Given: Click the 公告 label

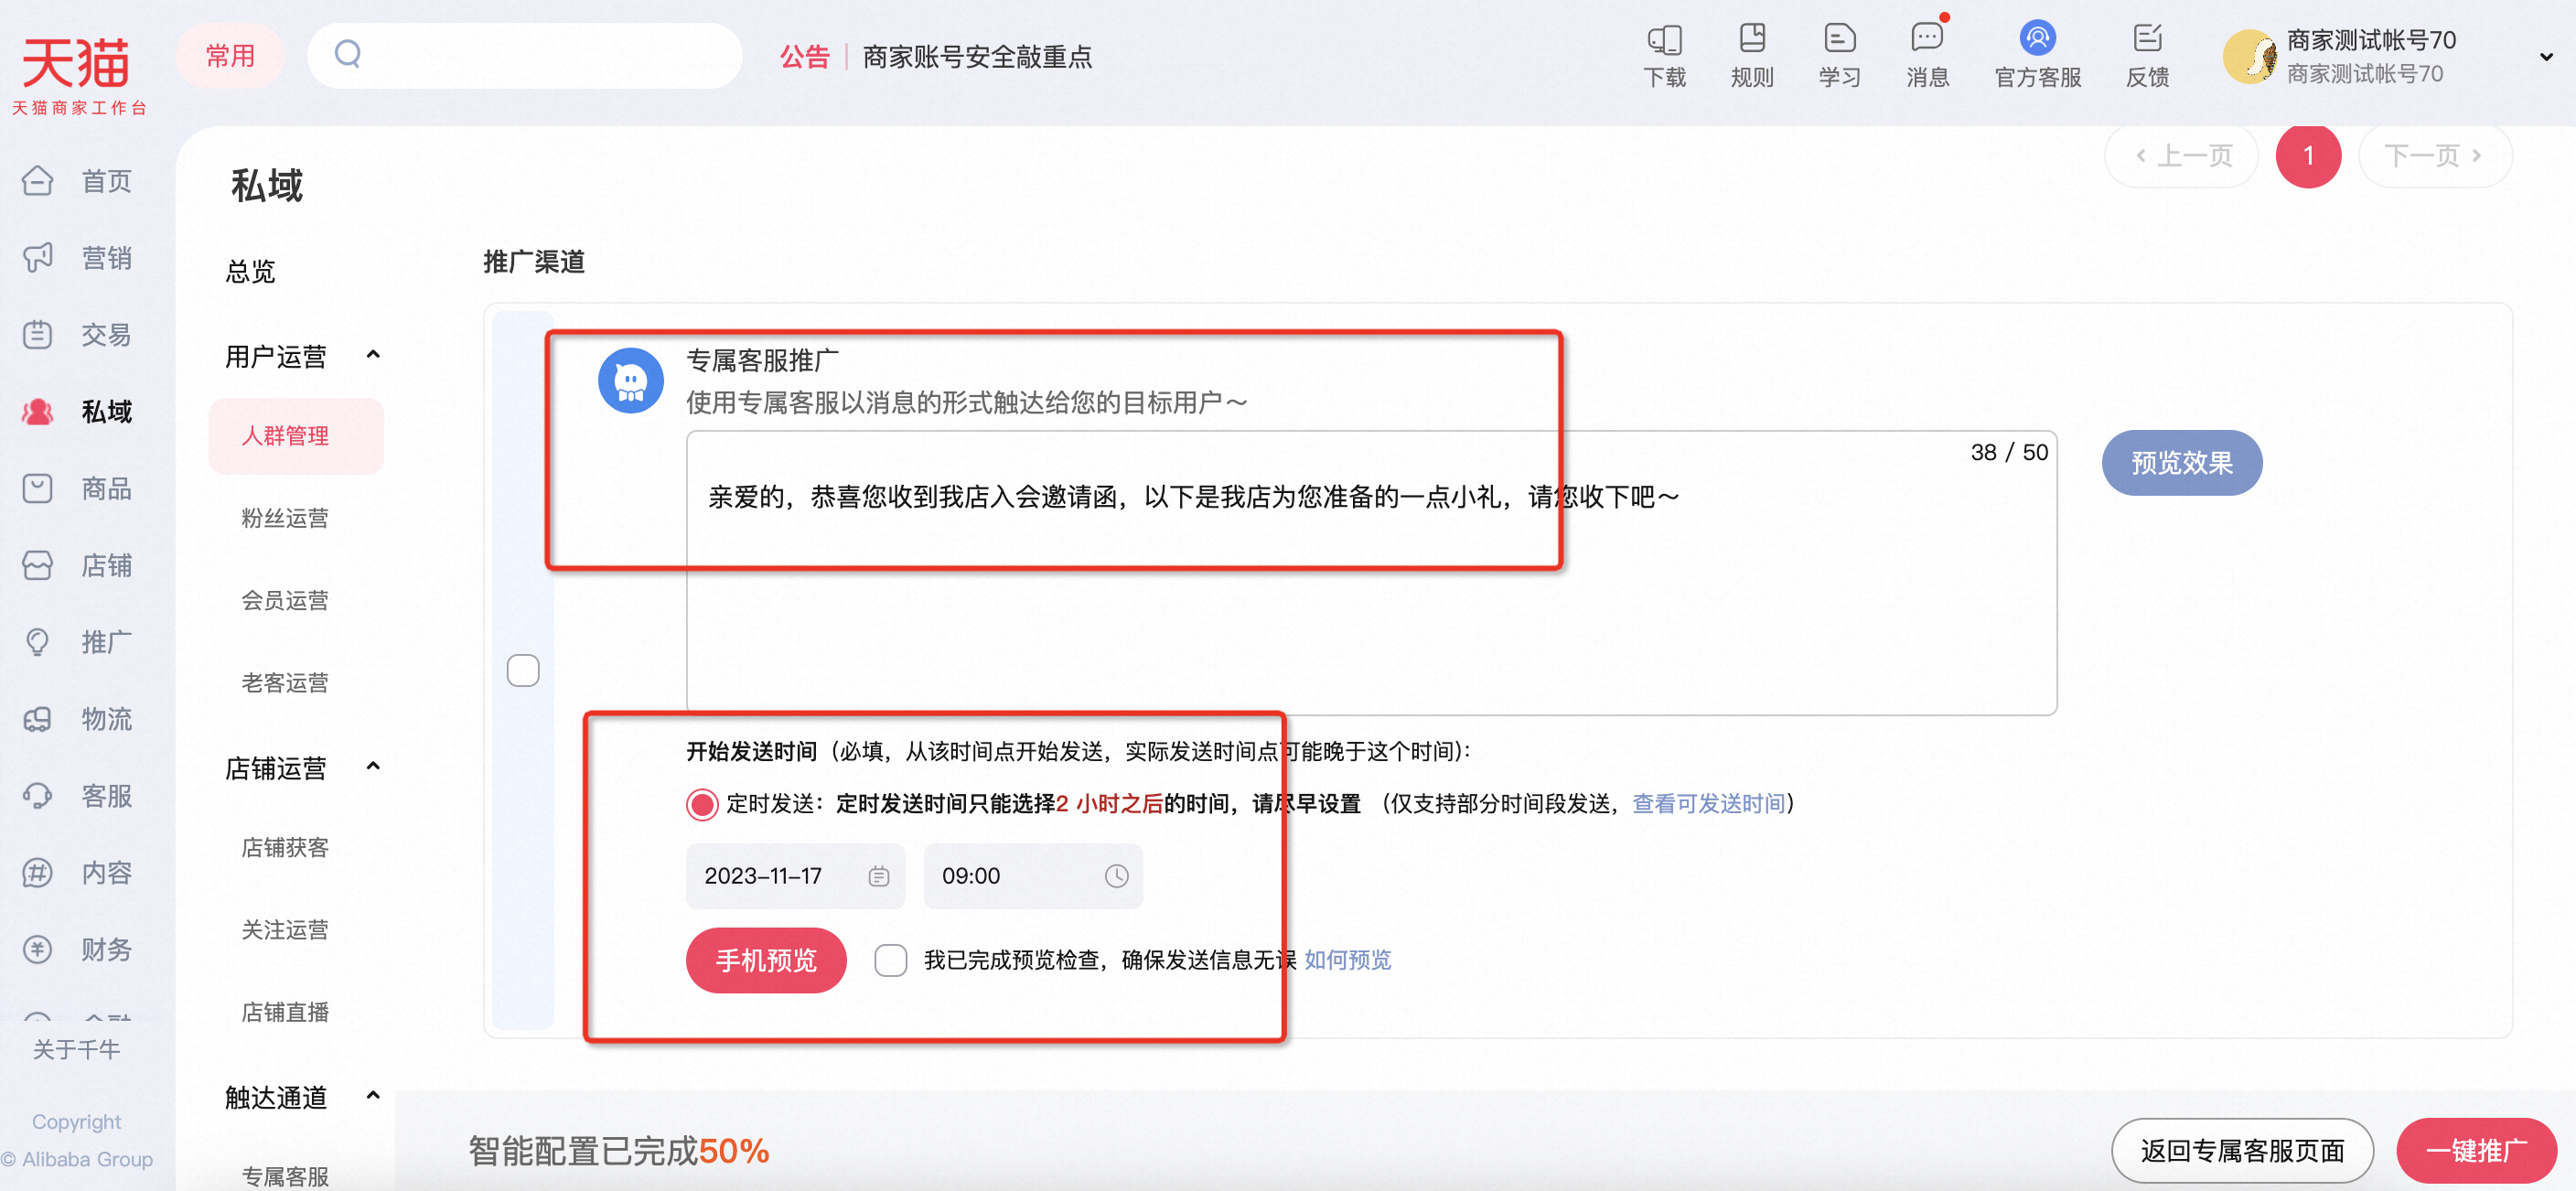Looking at the screenshot, I should tap(805, 57).
